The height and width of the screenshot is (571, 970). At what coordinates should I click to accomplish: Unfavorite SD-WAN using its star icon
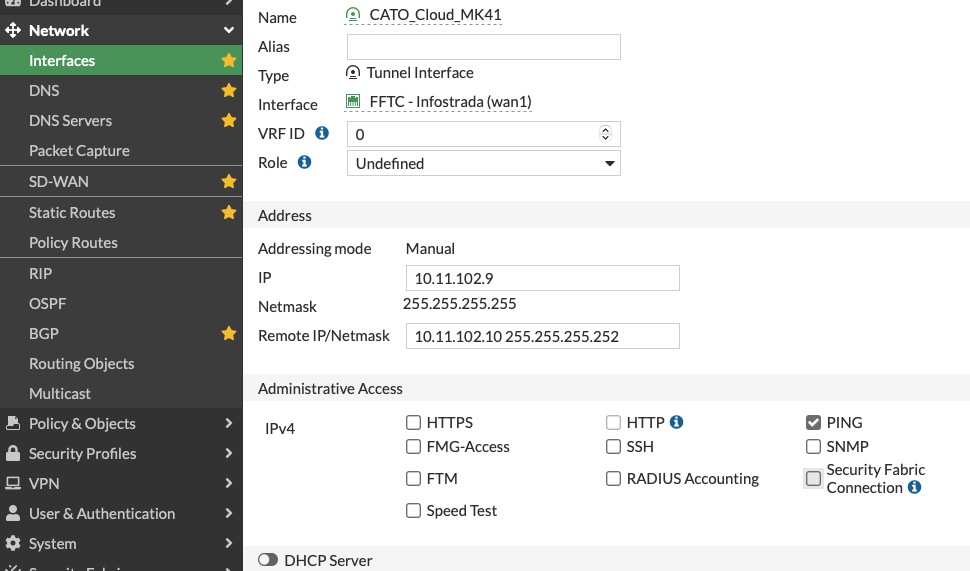[x=229, y=181]
